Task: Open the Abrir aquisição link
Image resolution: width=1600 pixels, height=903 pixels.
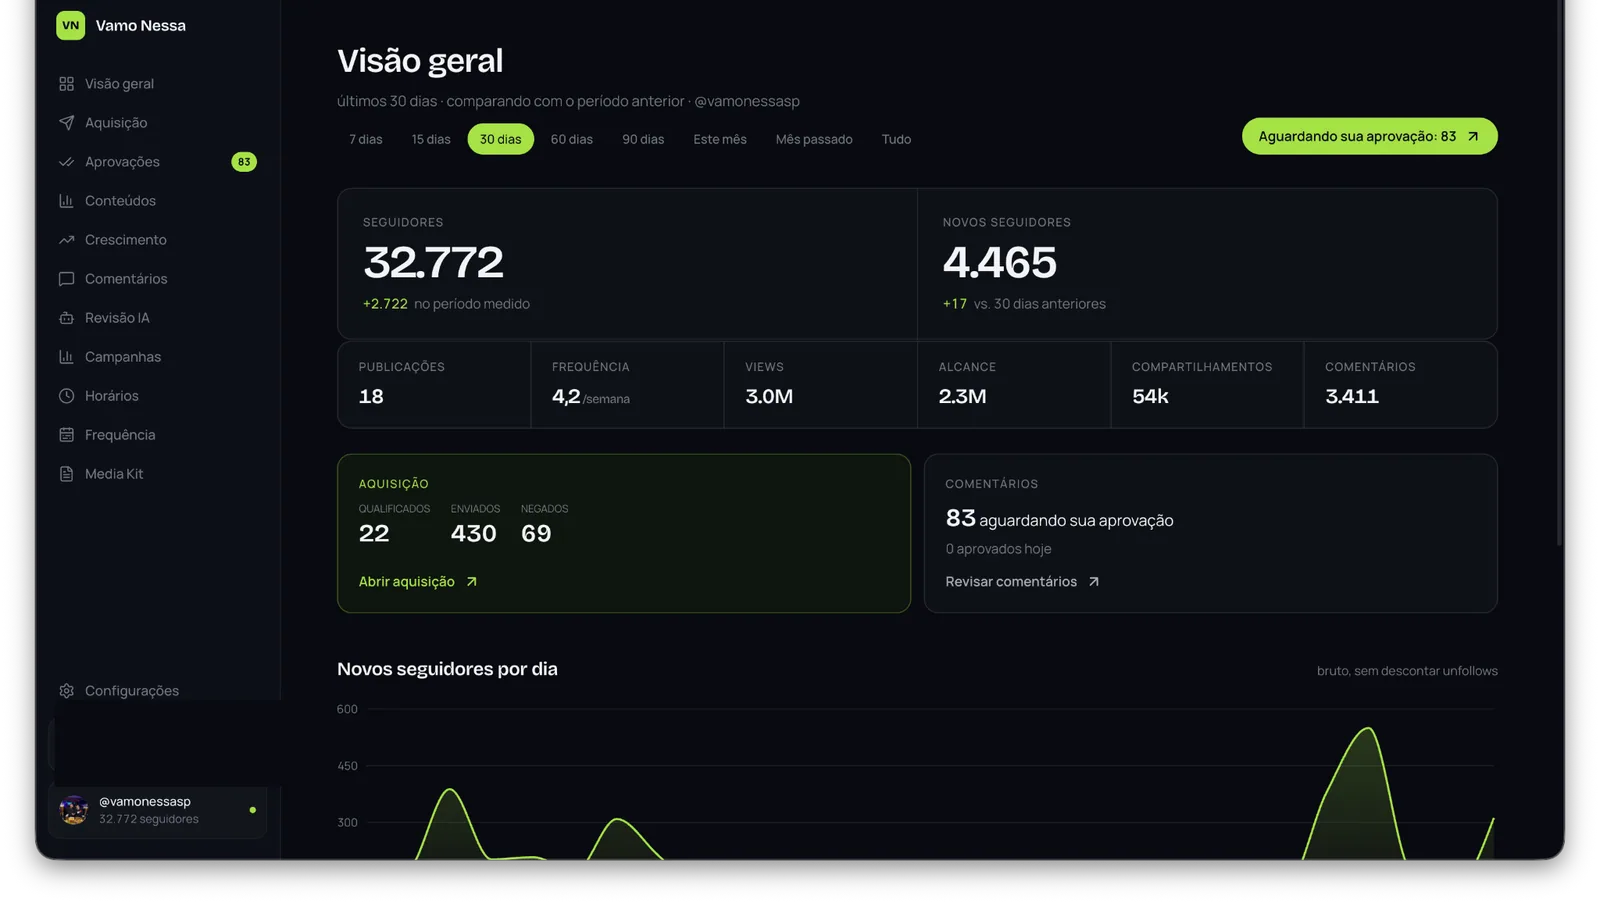Action: (x=418, y=582)
